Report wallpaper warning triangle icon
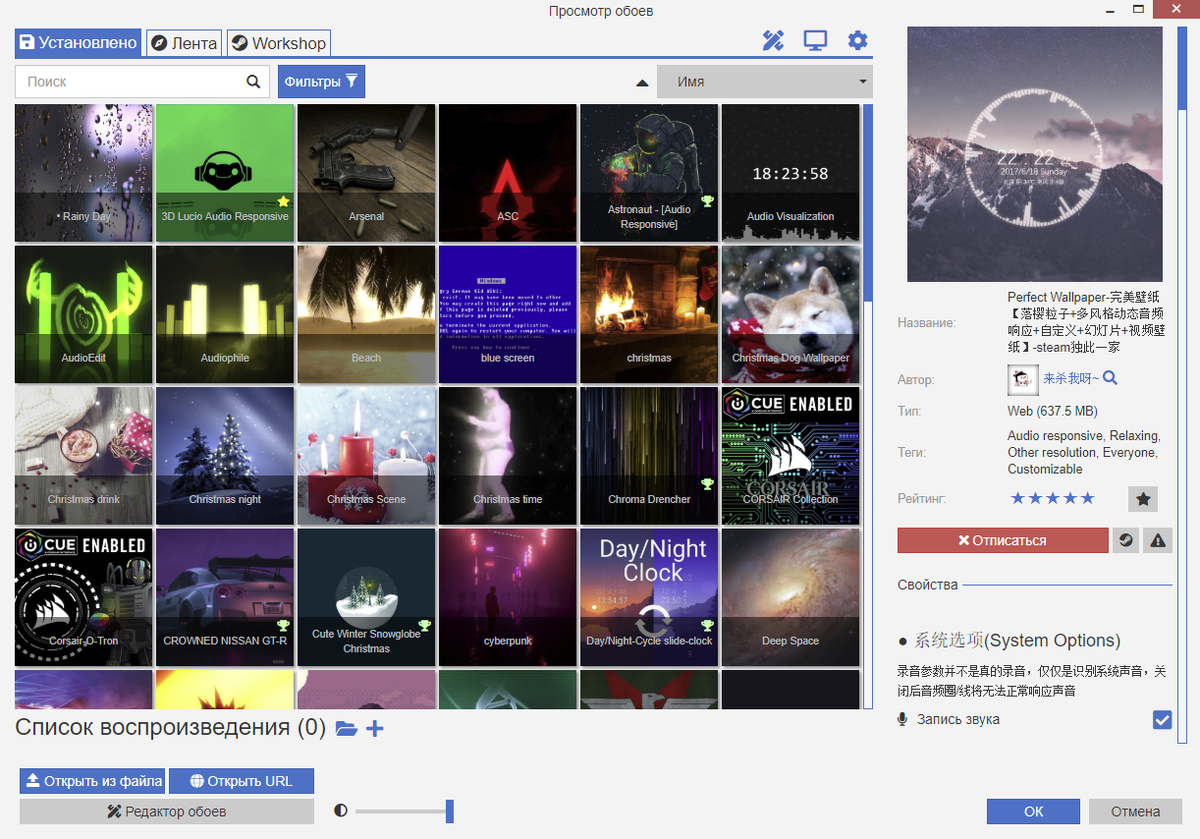Screen dimensions: 1200x839 tap(1158, 540)
